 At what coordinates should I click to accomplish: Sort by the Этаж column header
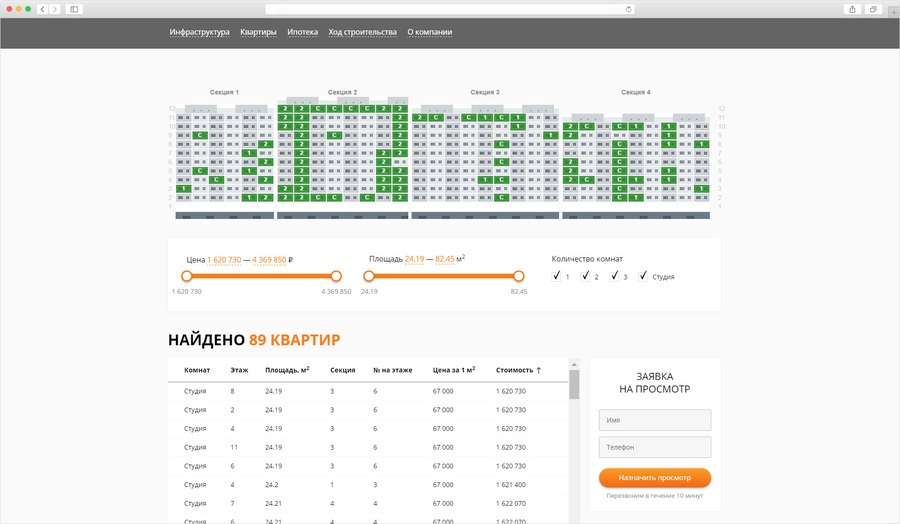click(x=239, y=370)
